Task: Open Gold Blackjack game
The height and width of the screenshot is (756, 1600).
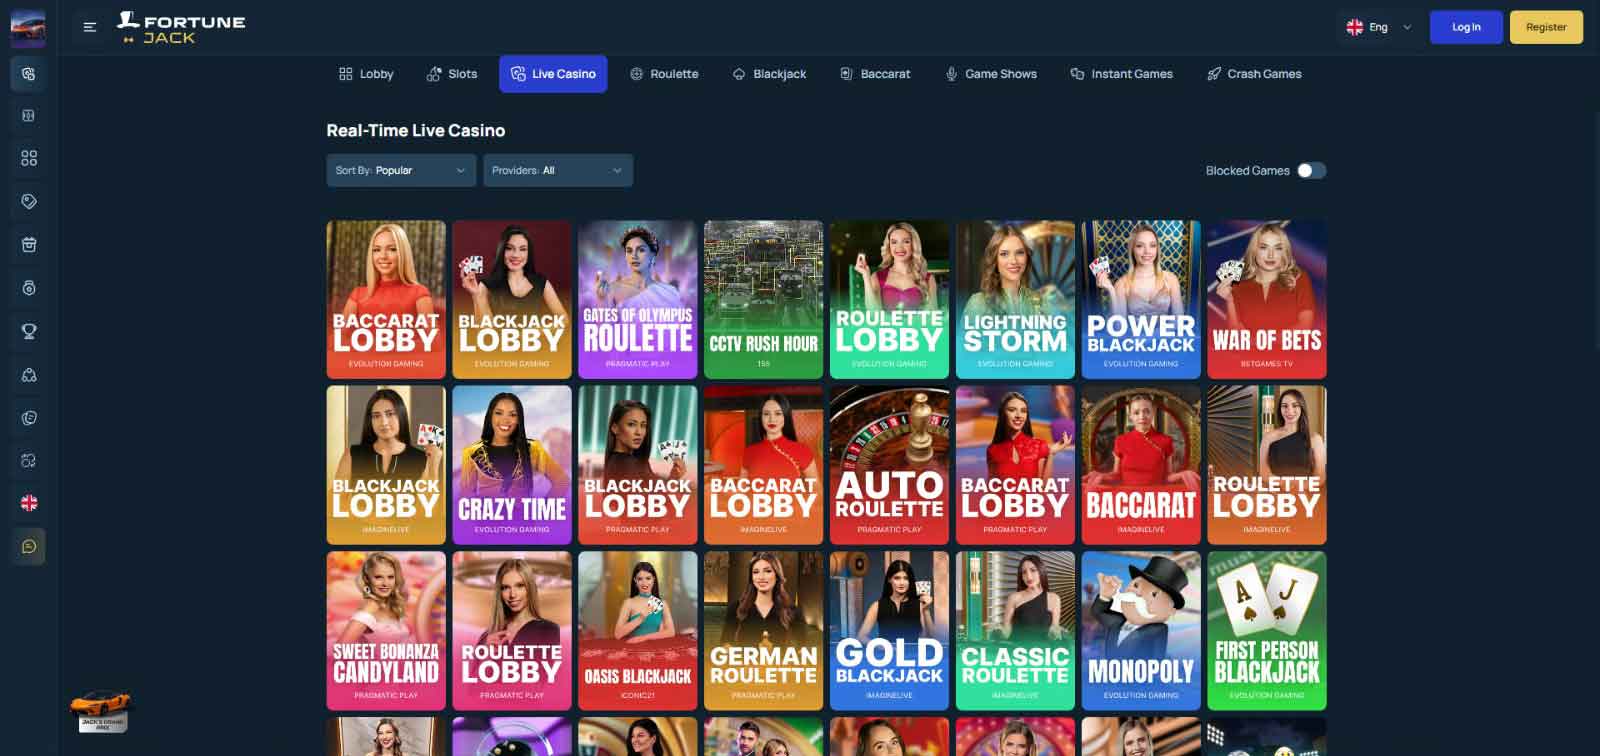Action: click(889, 631)
